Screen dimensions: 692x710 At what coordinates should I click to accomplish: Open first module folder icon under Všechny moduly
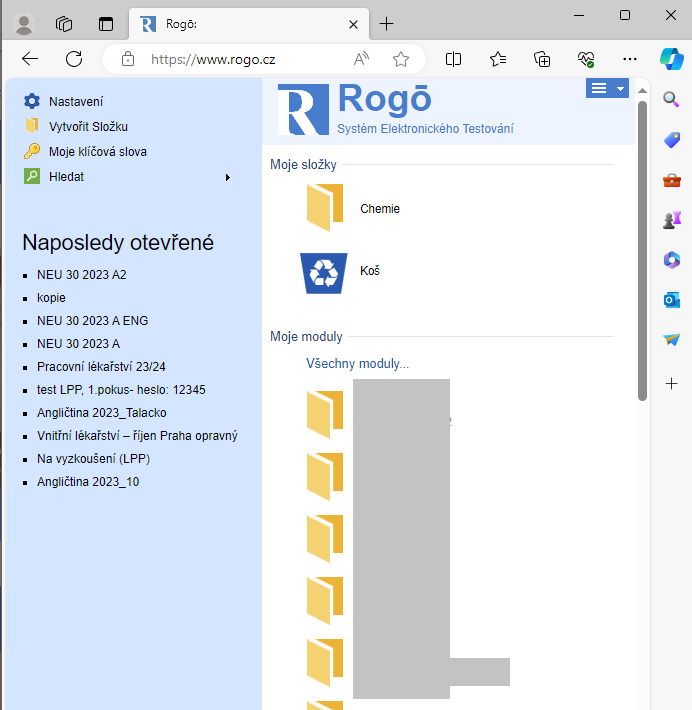point(325,414)
